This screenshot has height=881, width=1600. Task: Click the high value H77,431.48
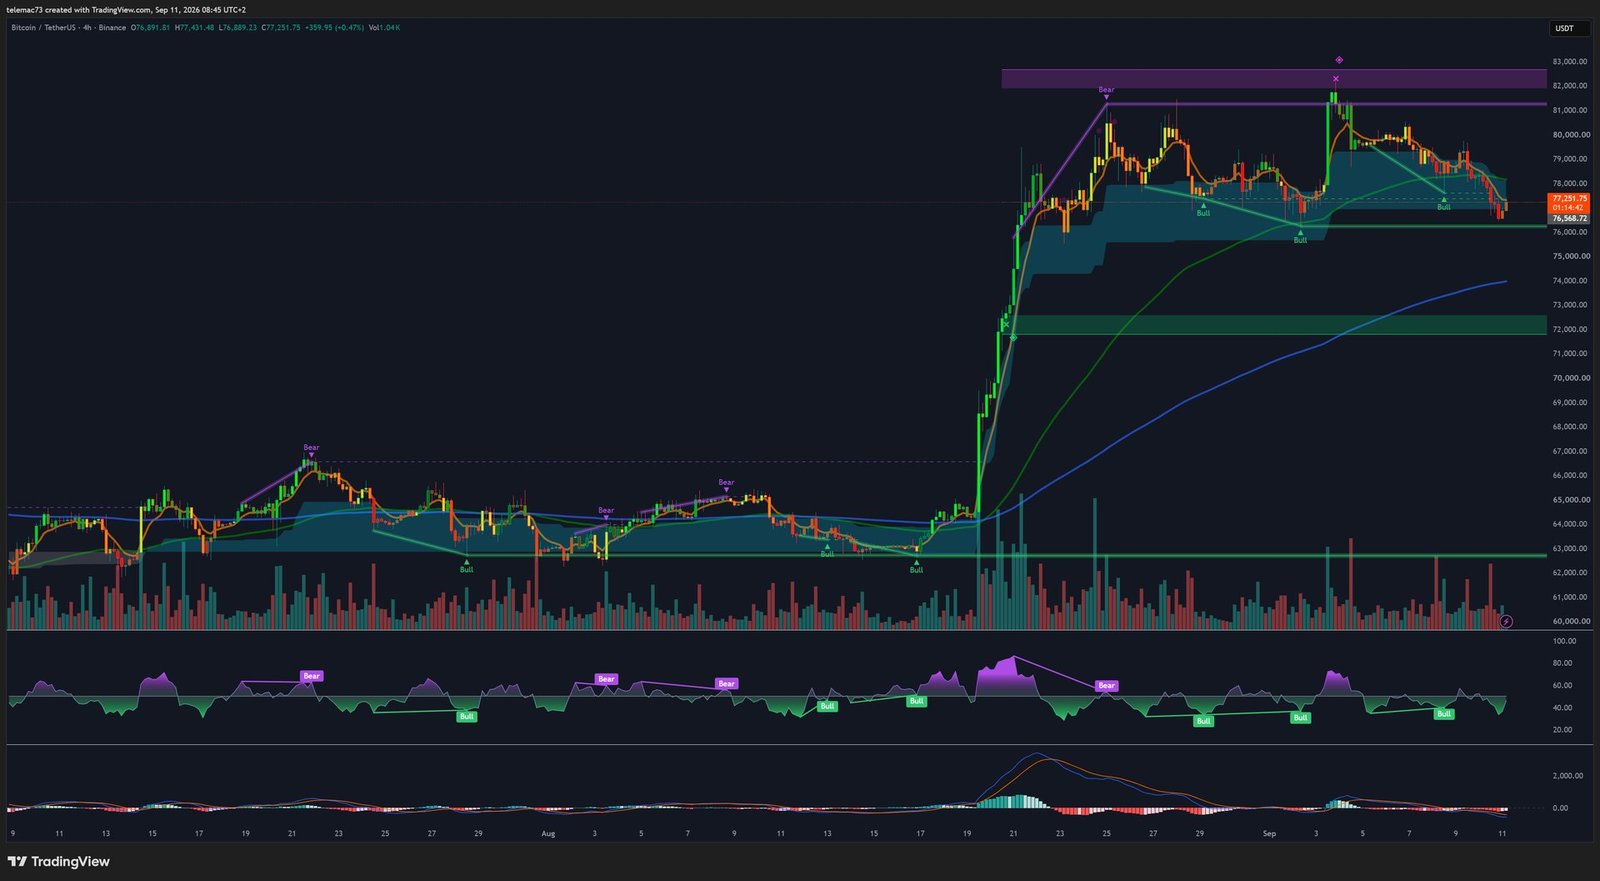(x=194, y=28)
